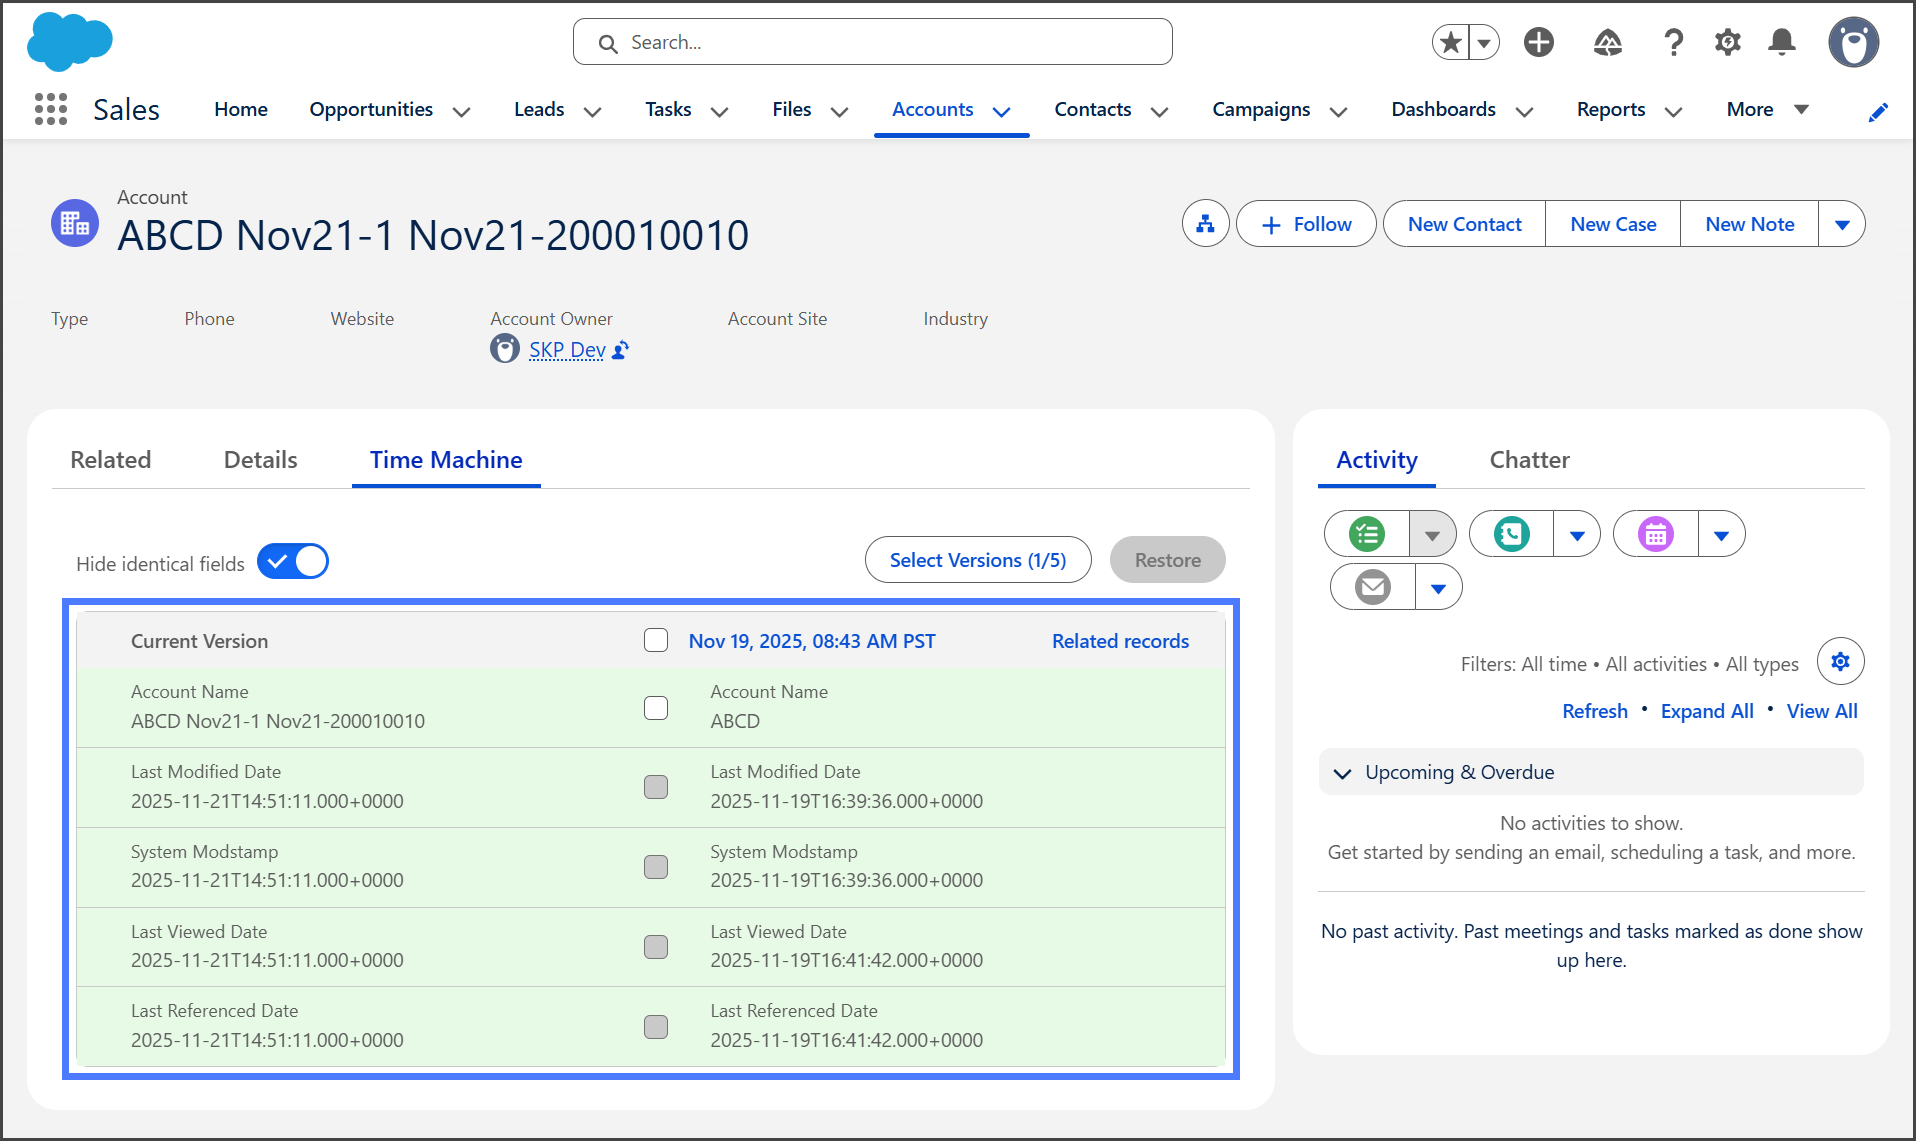
Task: Check the Account Name ABCD field checkbox
Action: (x=656, y=708)
